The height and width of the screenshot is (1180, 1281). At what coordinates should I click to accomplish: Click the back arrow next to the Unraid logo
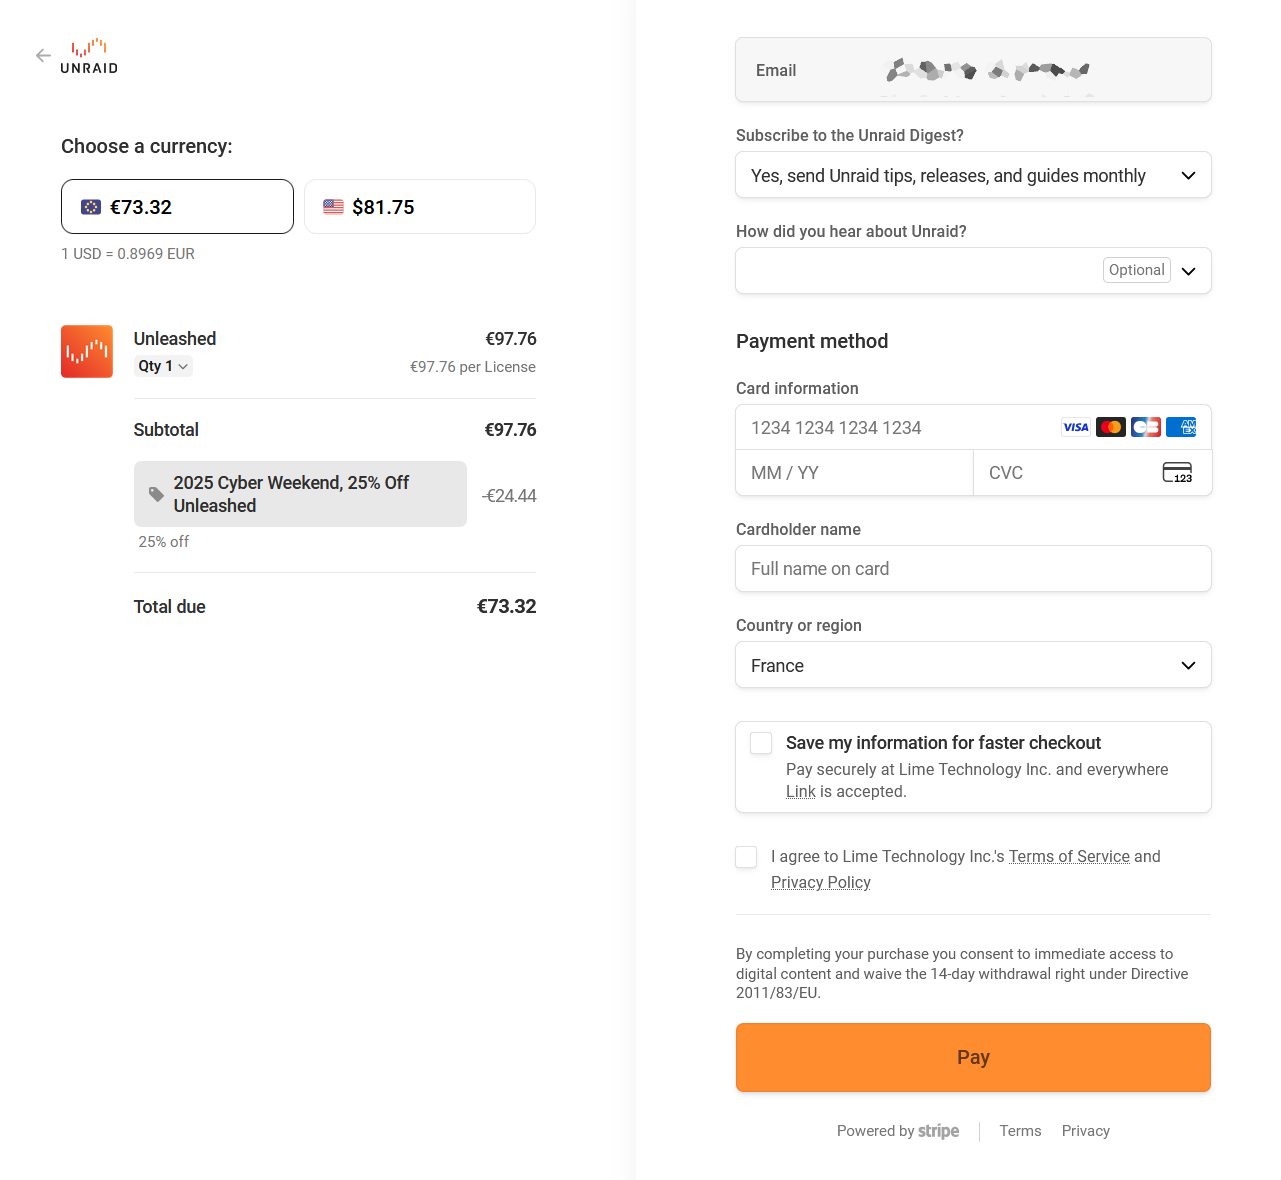43,56
